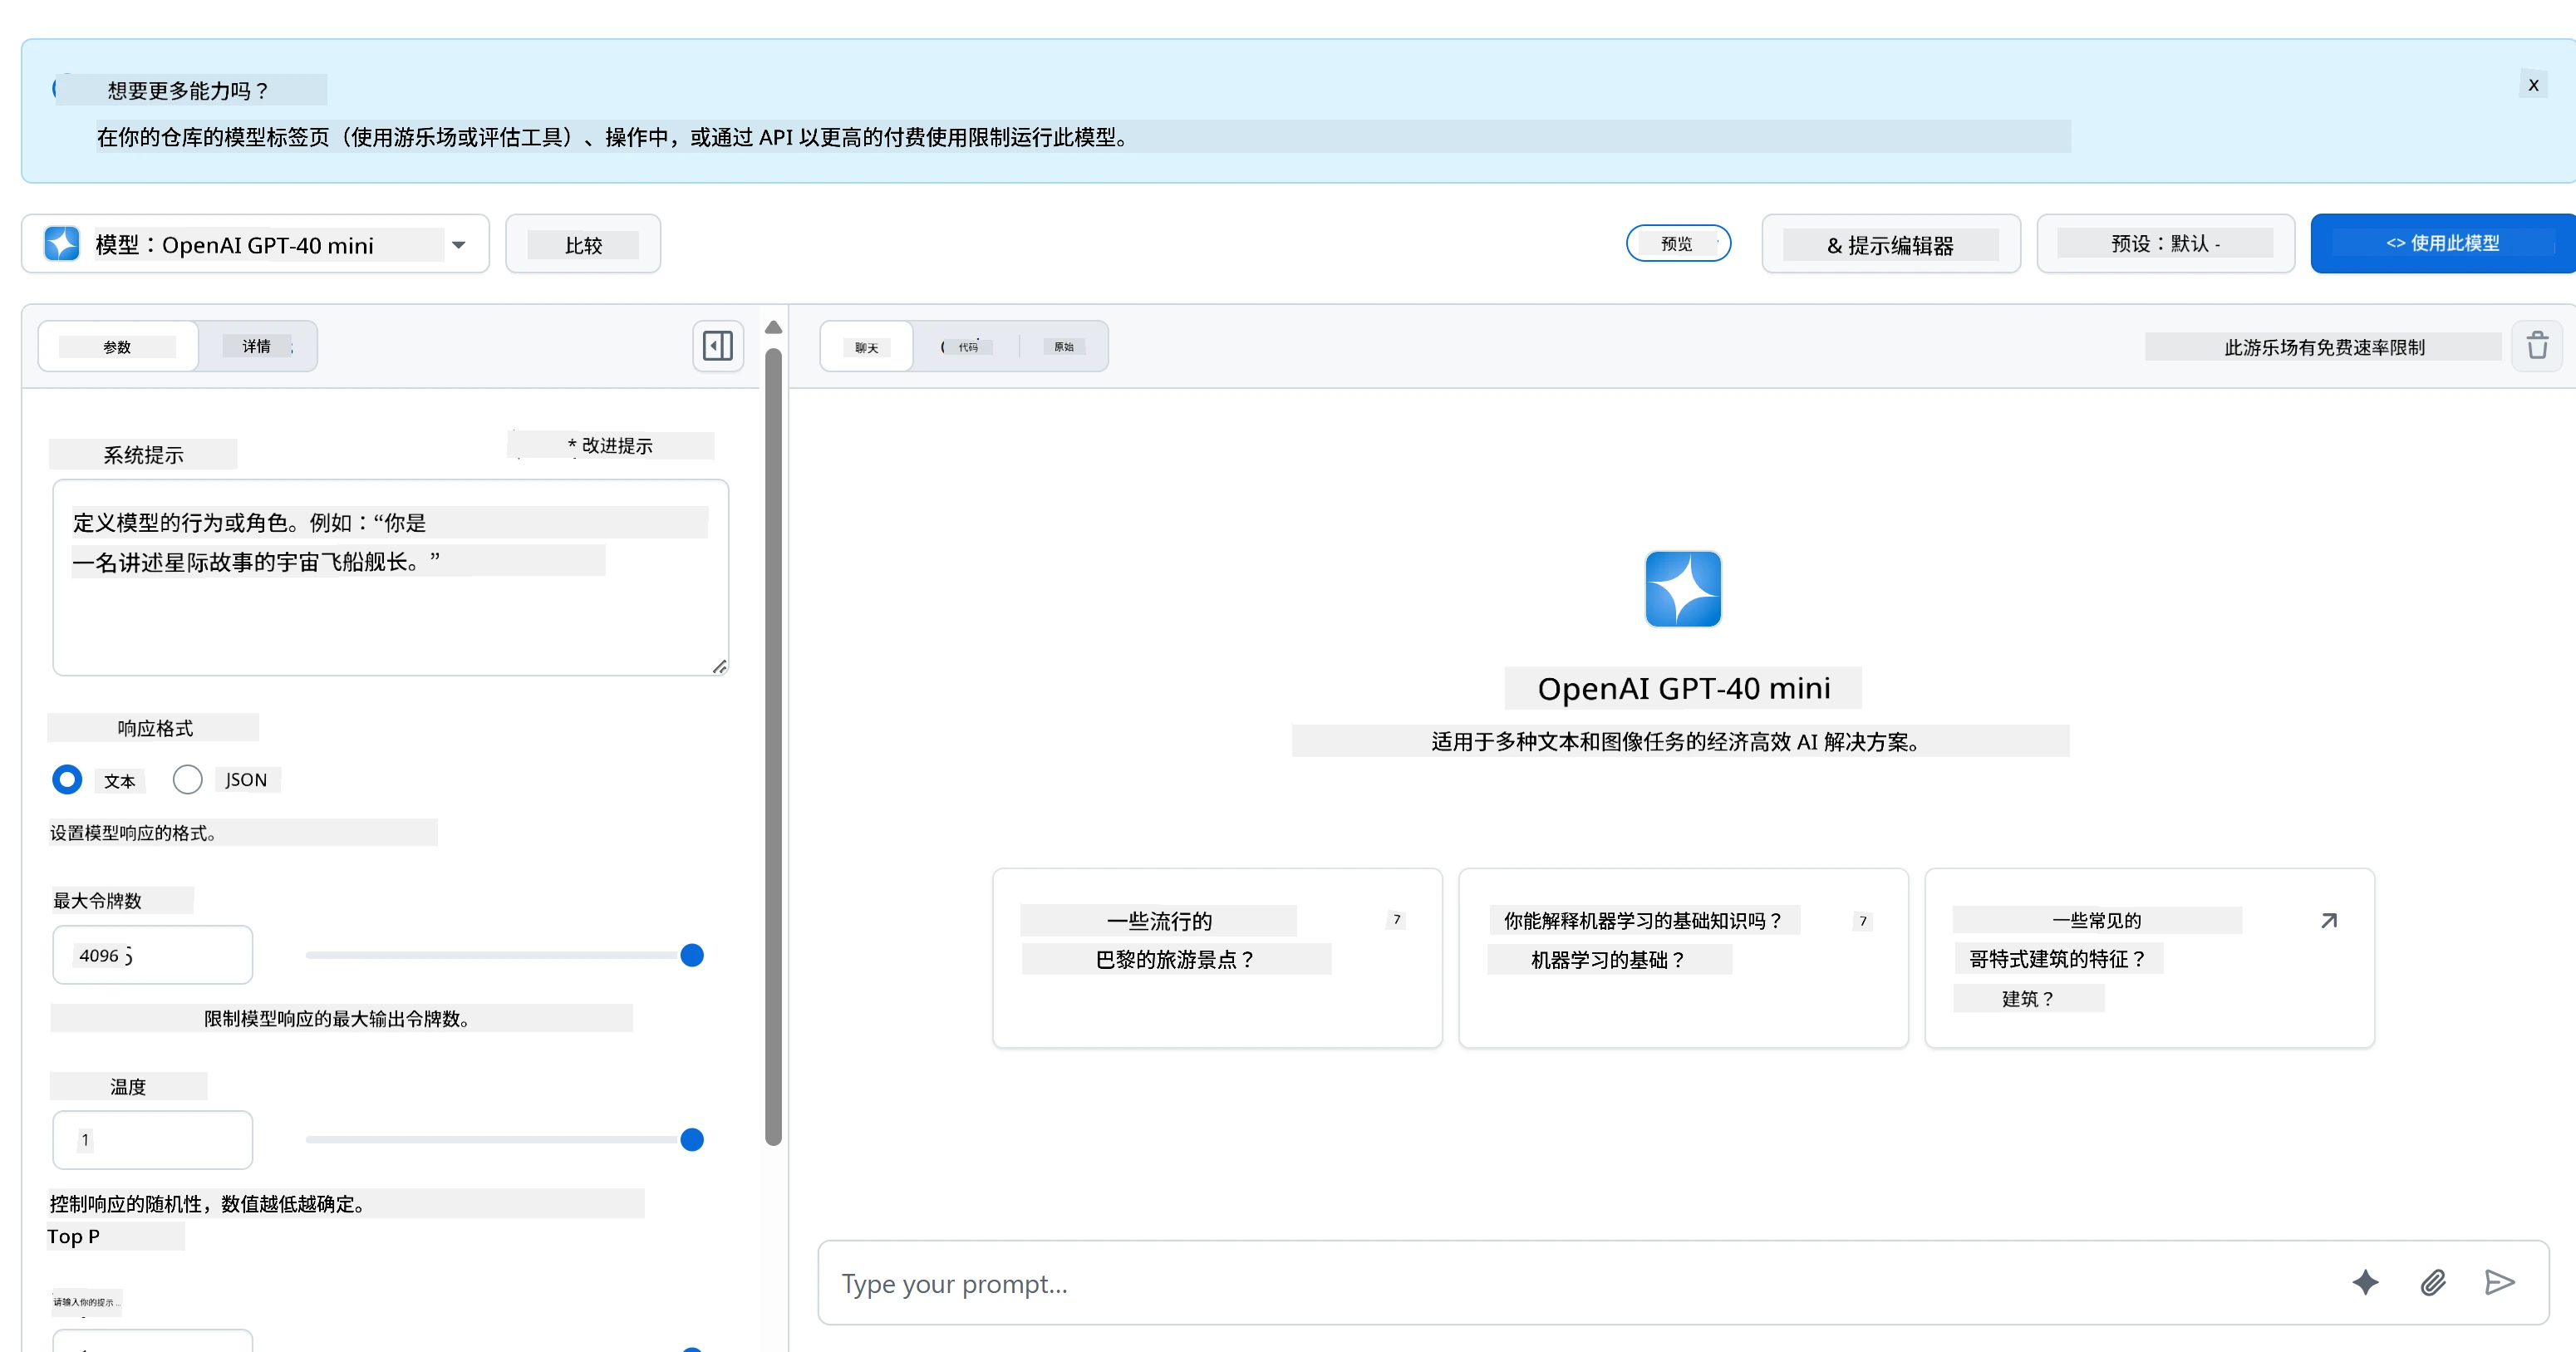Choose the machine learning basics suggestion card
2576x1352 pixels.
click(x=1683, y=958)
